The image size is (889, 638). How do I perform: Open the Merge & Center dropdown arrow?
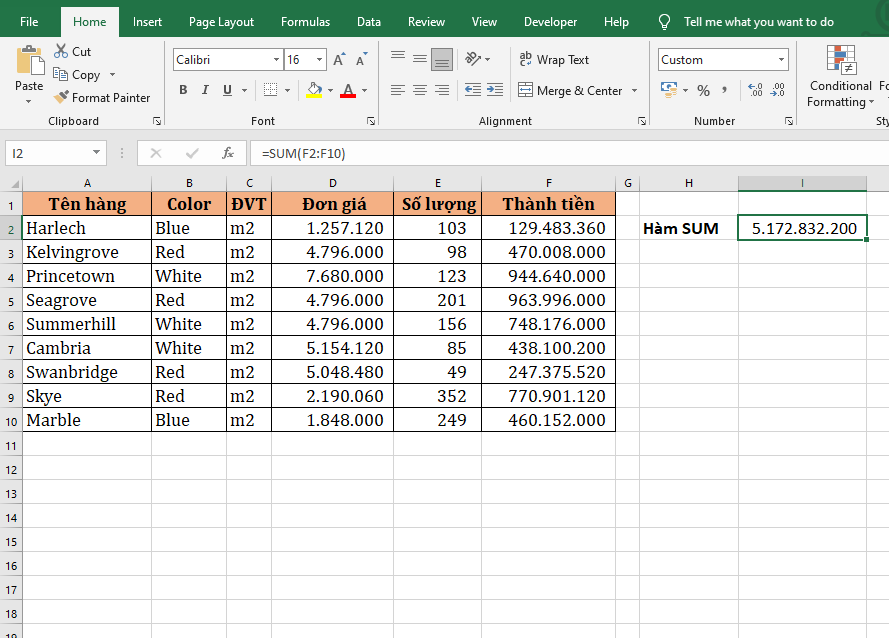pos(633,91)
